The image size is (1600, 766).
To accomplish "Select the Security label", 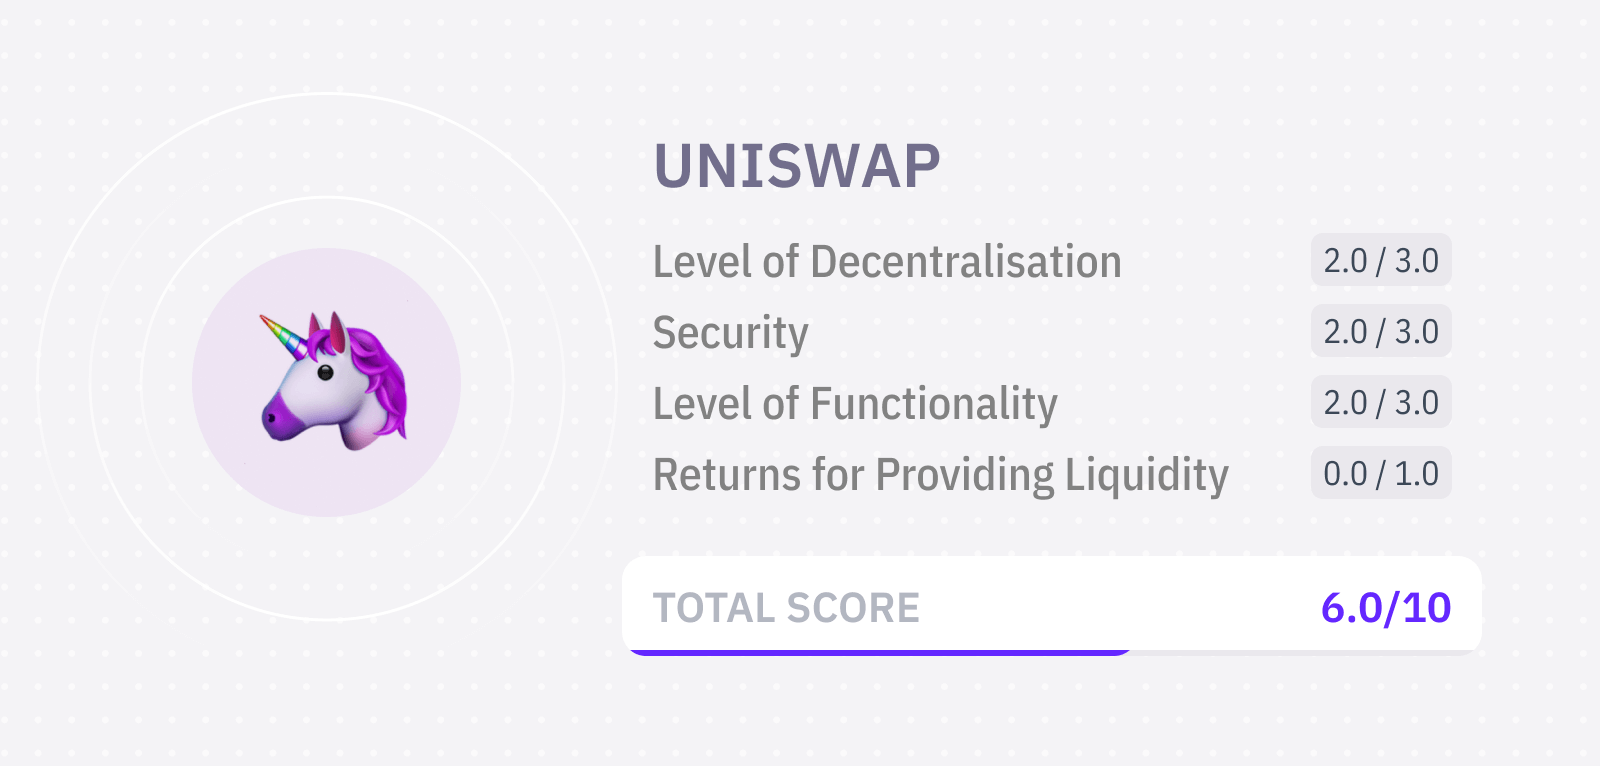I will pos(730,333).
